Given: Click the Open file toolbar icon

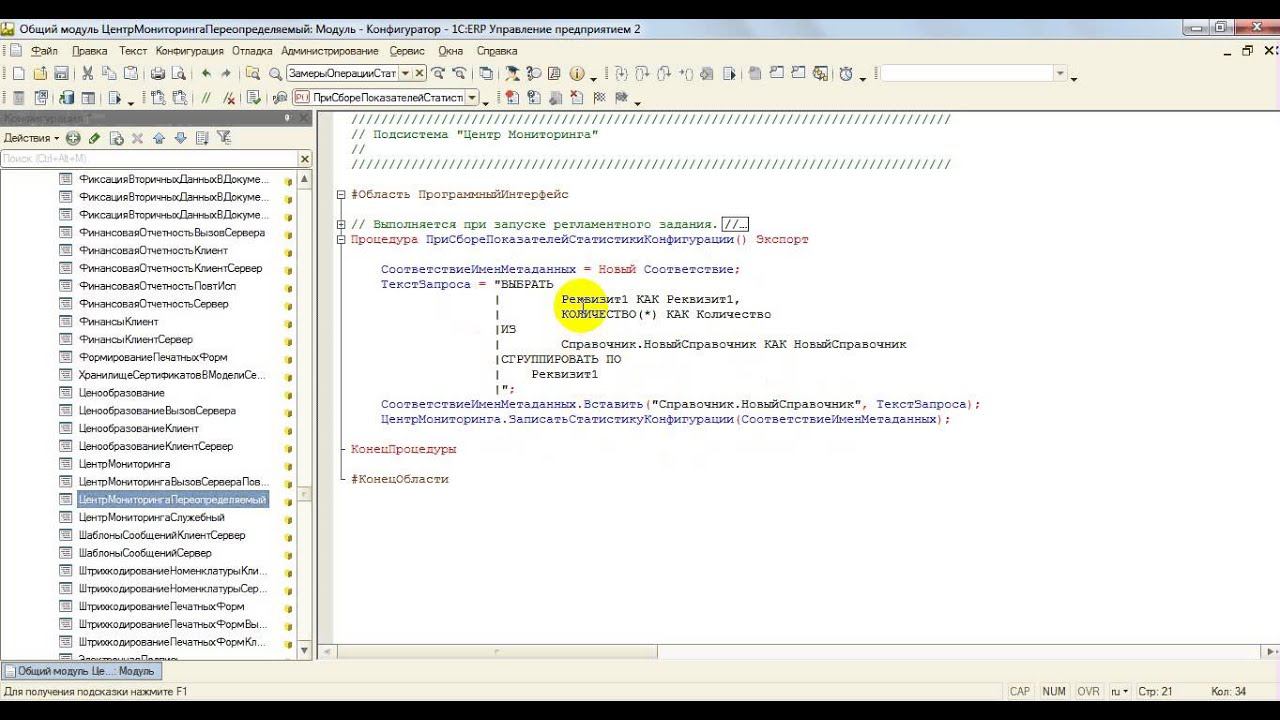Looking at the screenshot, I should point(40,74).
